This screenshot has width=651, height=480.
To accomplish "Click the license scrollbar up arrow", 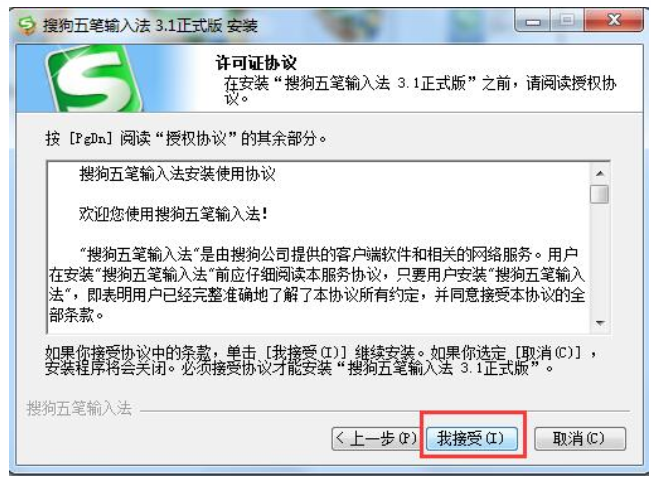I will 600,174.
